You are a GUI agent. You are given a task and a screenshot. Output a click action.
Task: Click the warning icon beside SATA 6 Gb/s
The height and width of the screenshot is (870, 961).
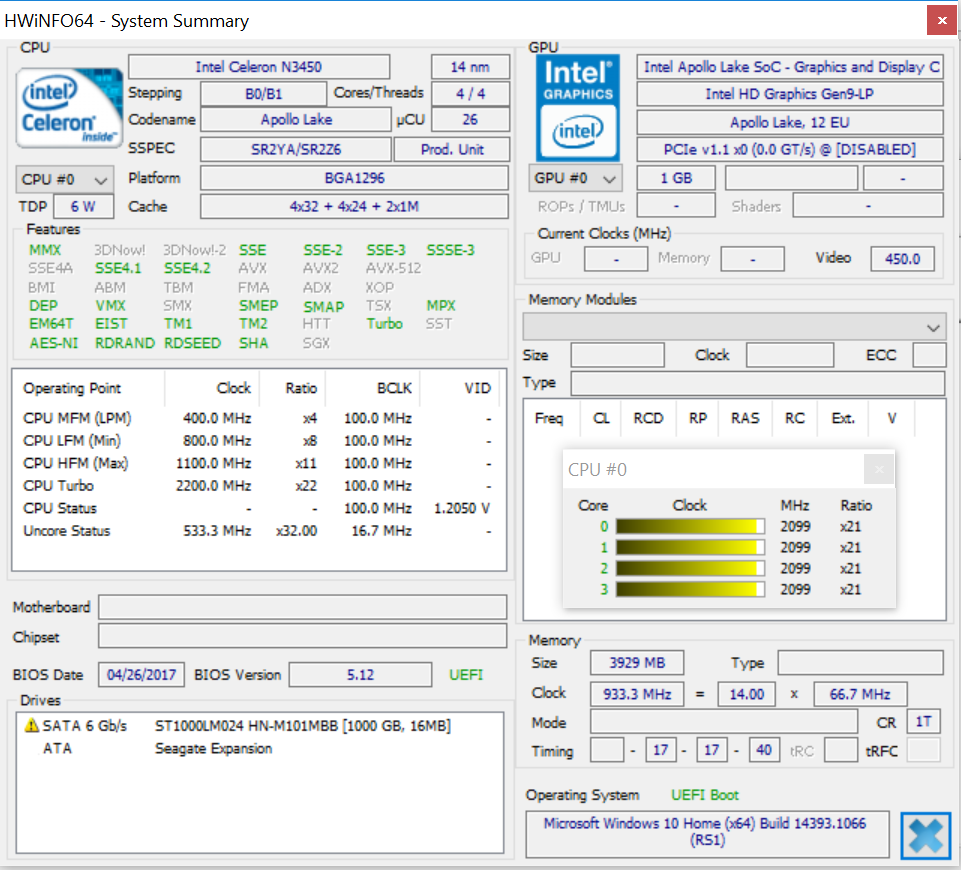(31, 726)
